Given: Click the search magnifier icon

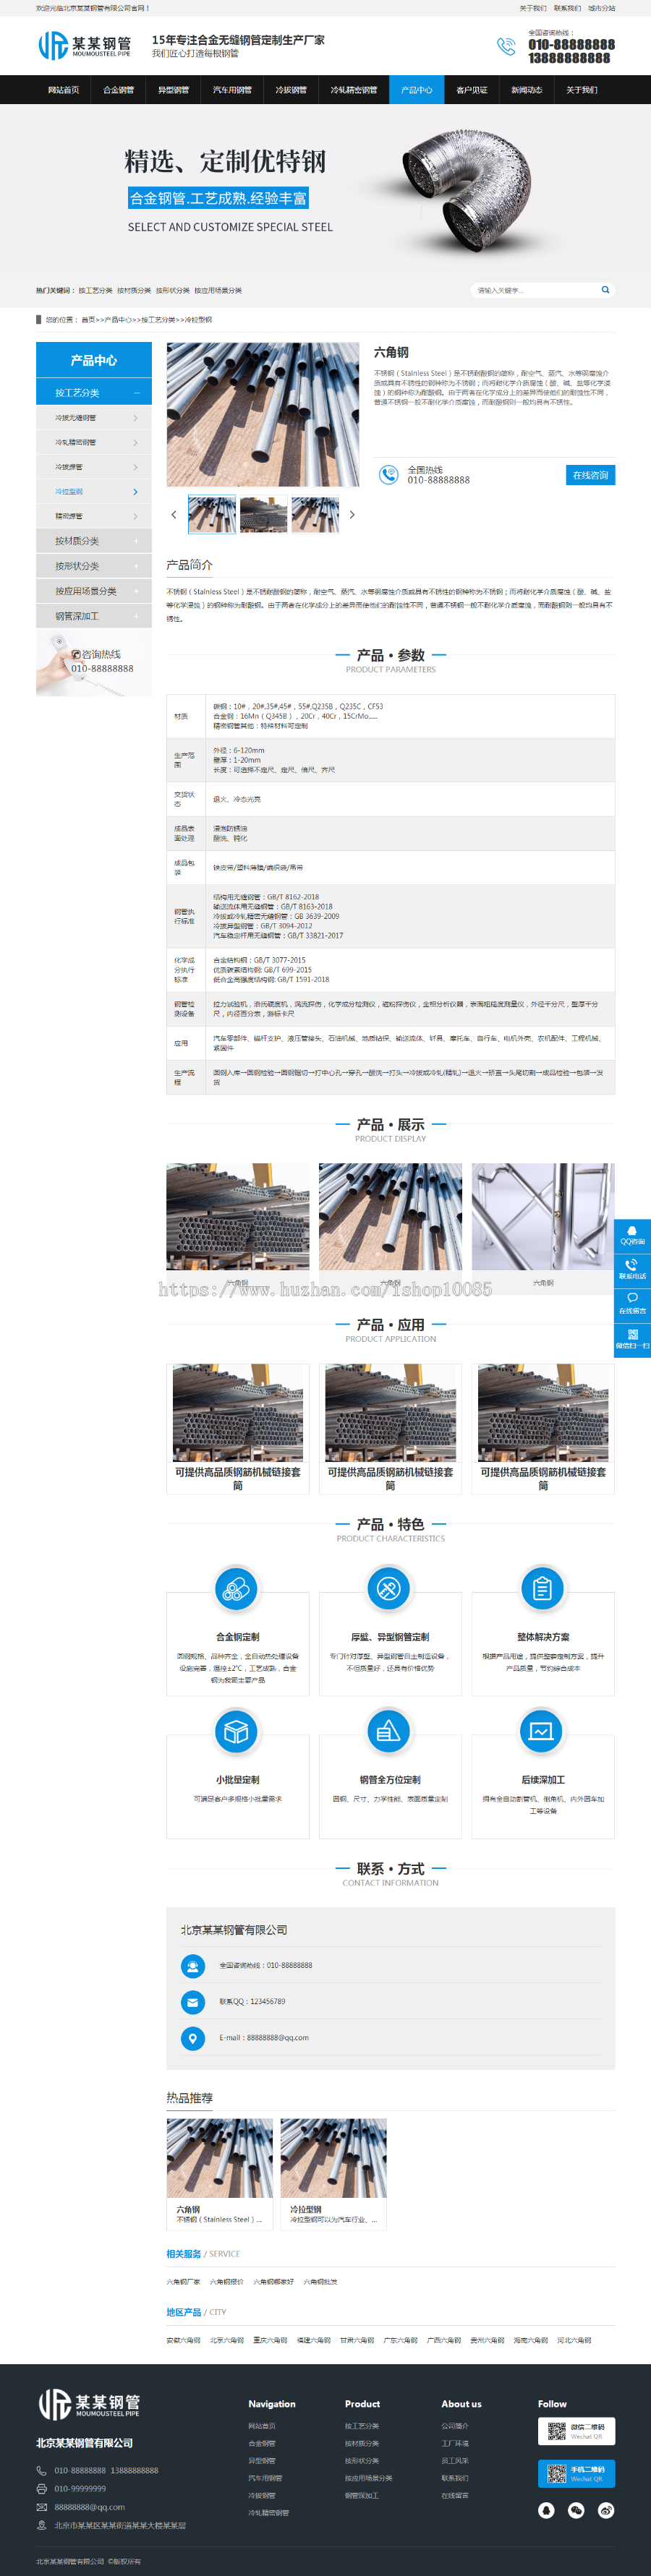Looking at the screenshot, I should [x=605, y=290].
